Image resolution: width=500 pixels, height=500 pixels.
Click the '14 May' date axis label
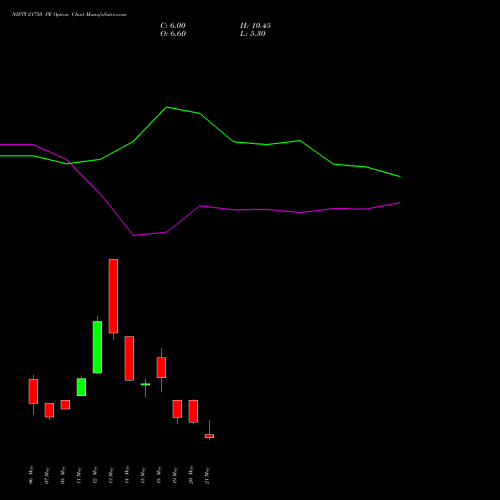(x=127, y=475)
